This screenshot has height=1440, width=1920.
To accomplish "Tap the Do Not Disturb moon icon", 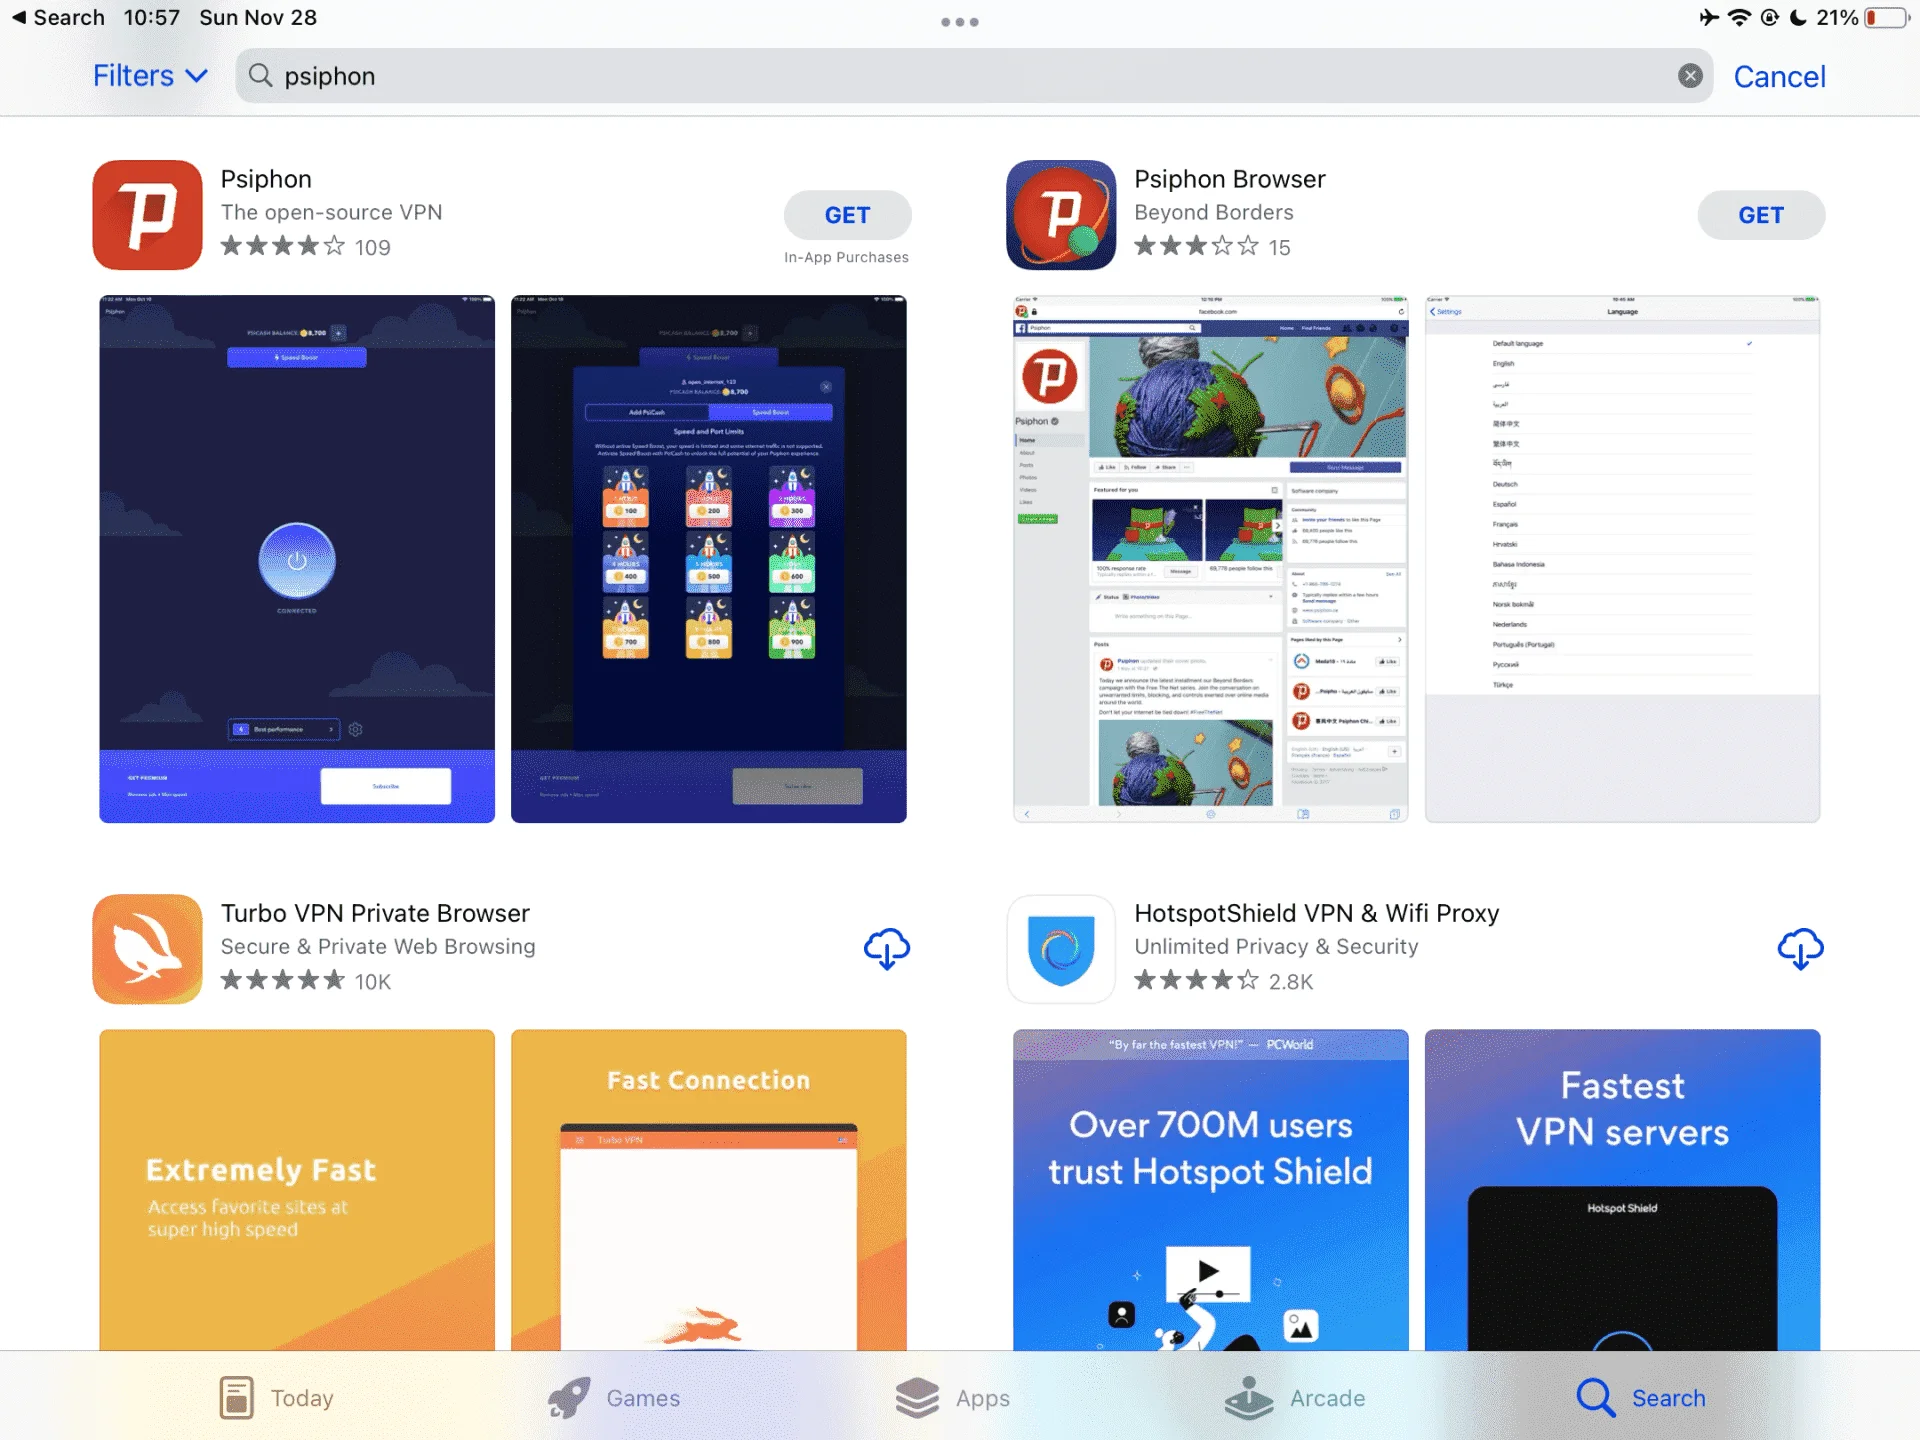I will (x=1799, y=18).
